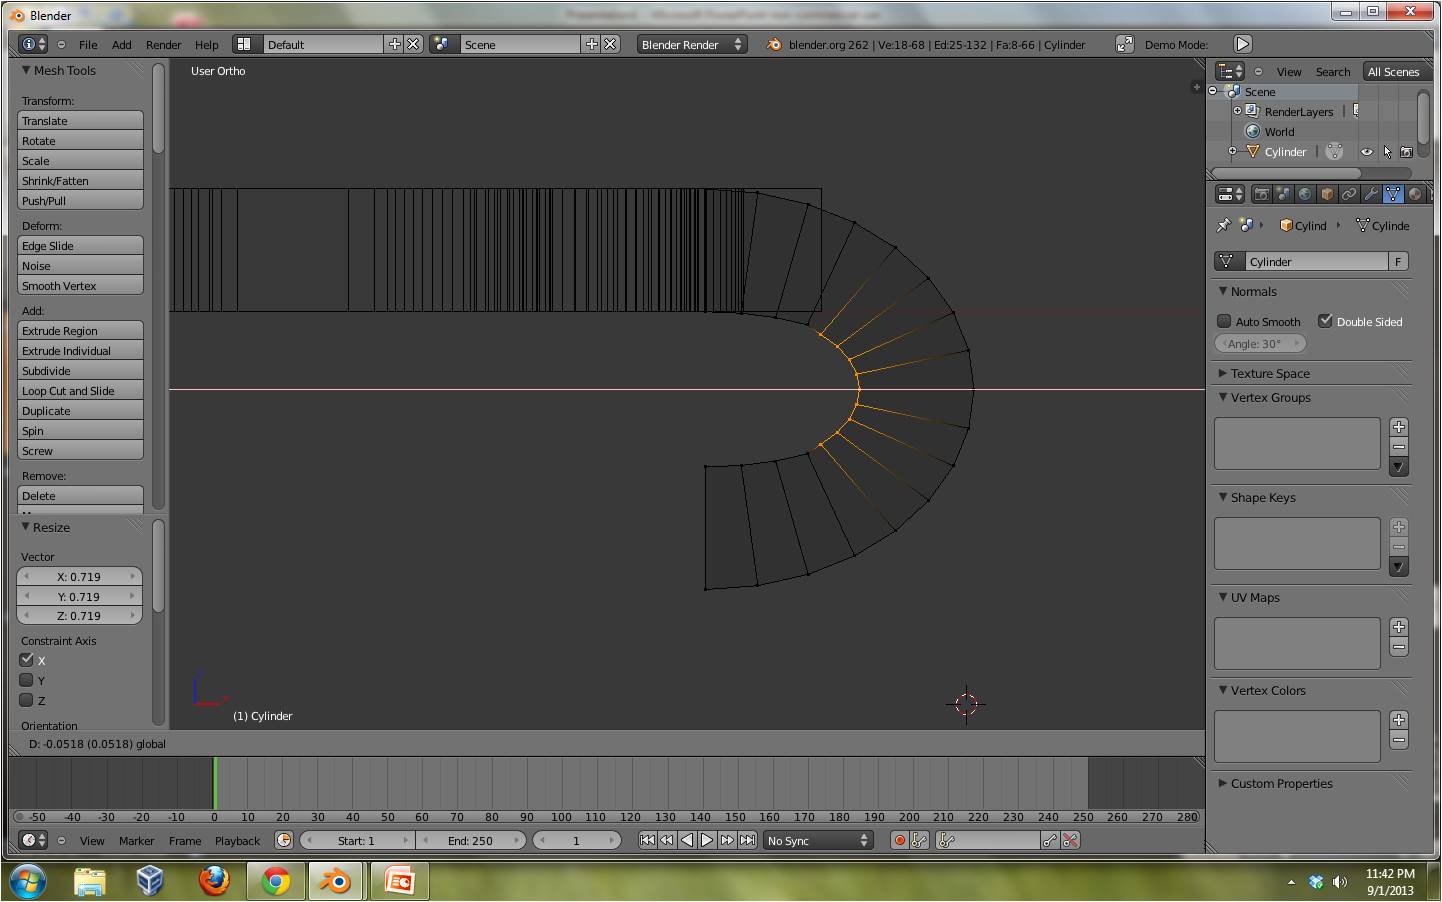
Task: Add a new UV map
Action: click(1399, 627)
